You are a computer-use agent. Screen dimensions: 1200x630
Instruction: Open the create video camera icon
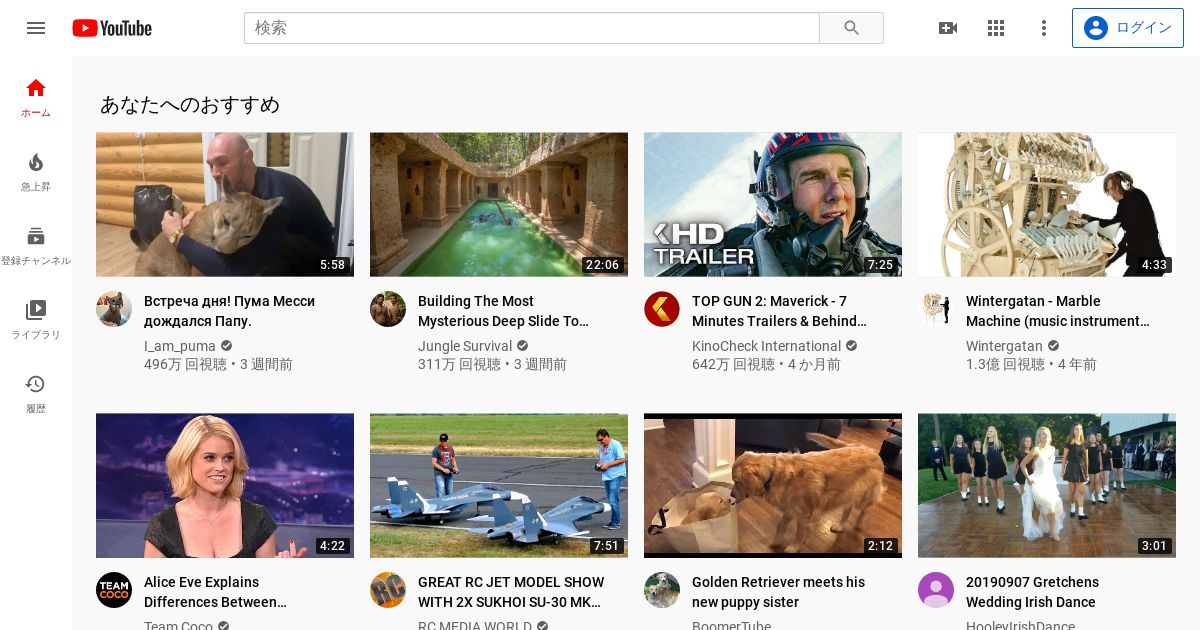948,28
